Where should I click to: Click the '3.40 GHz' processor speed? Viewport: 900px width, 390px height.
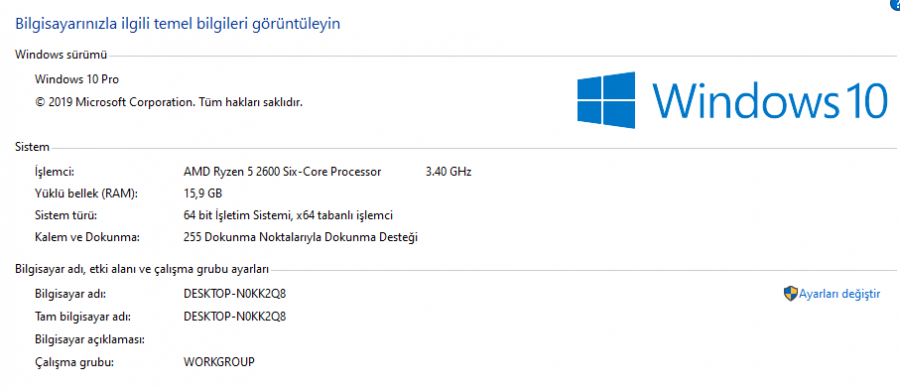pyautogui.click(x=448, y=171)
